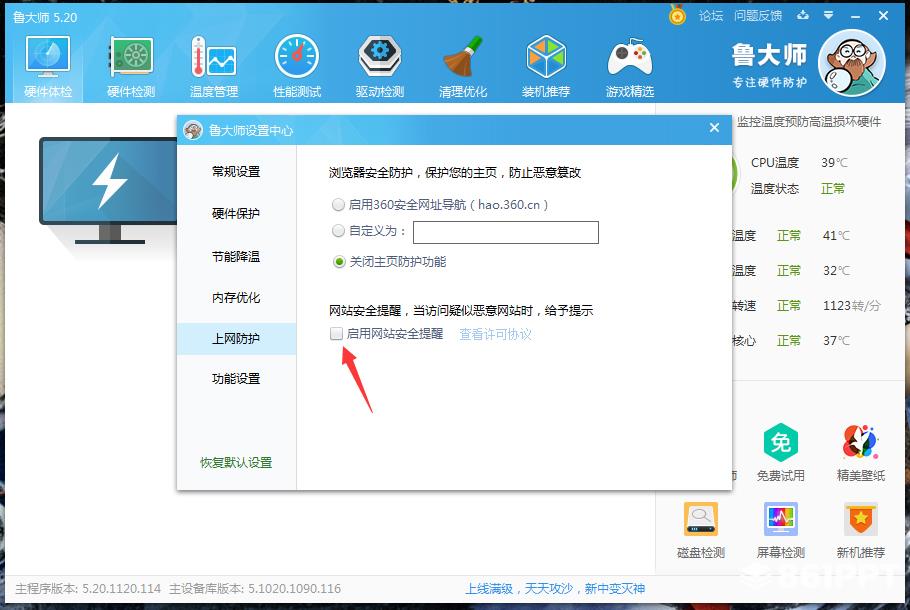Click CPU温度 label in monitor panel

click(x=775, y=163)
